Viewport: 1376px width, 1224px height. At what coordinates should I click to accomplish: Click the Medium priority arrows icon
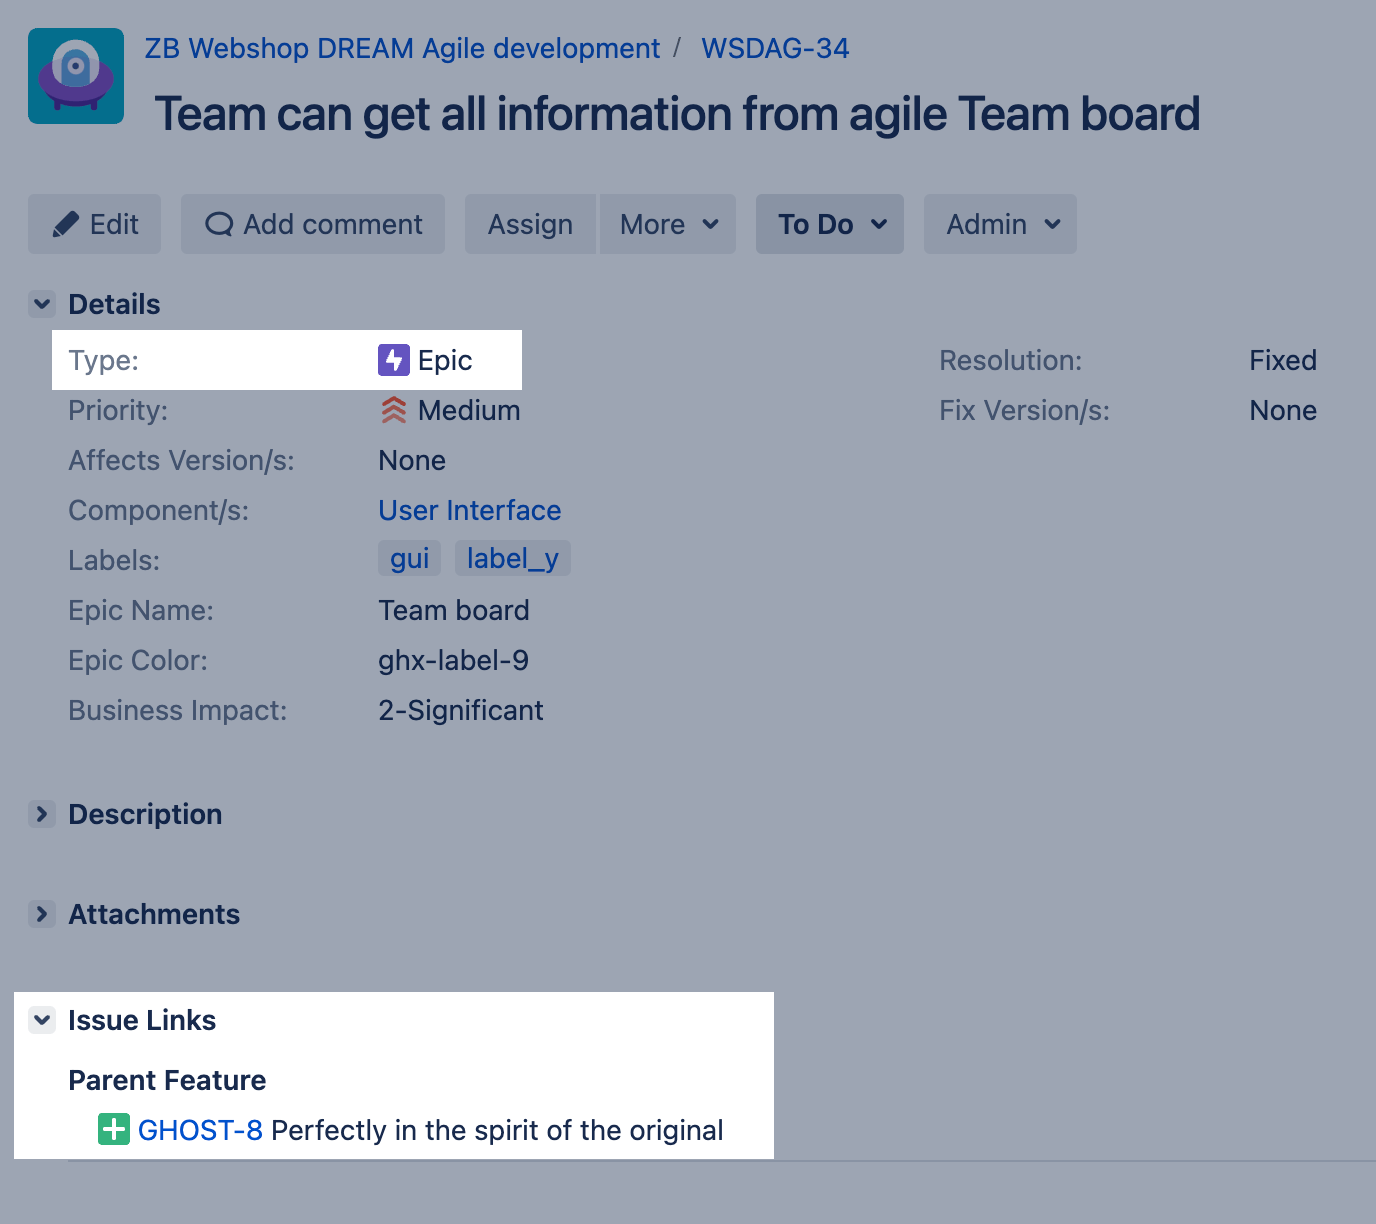tap(393, 410)
